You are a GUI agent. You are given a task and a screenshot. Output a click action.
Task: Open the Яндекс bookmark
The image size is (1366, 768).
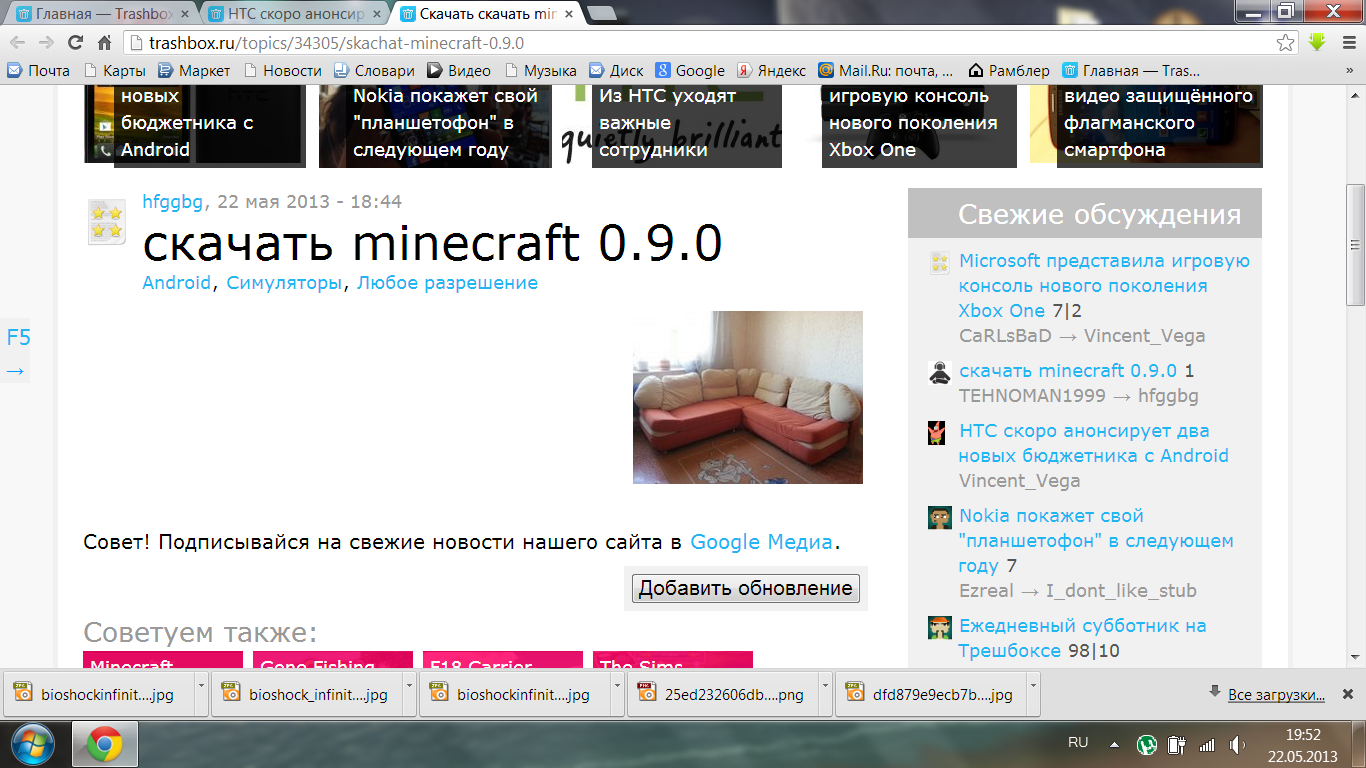click(772, 71)
